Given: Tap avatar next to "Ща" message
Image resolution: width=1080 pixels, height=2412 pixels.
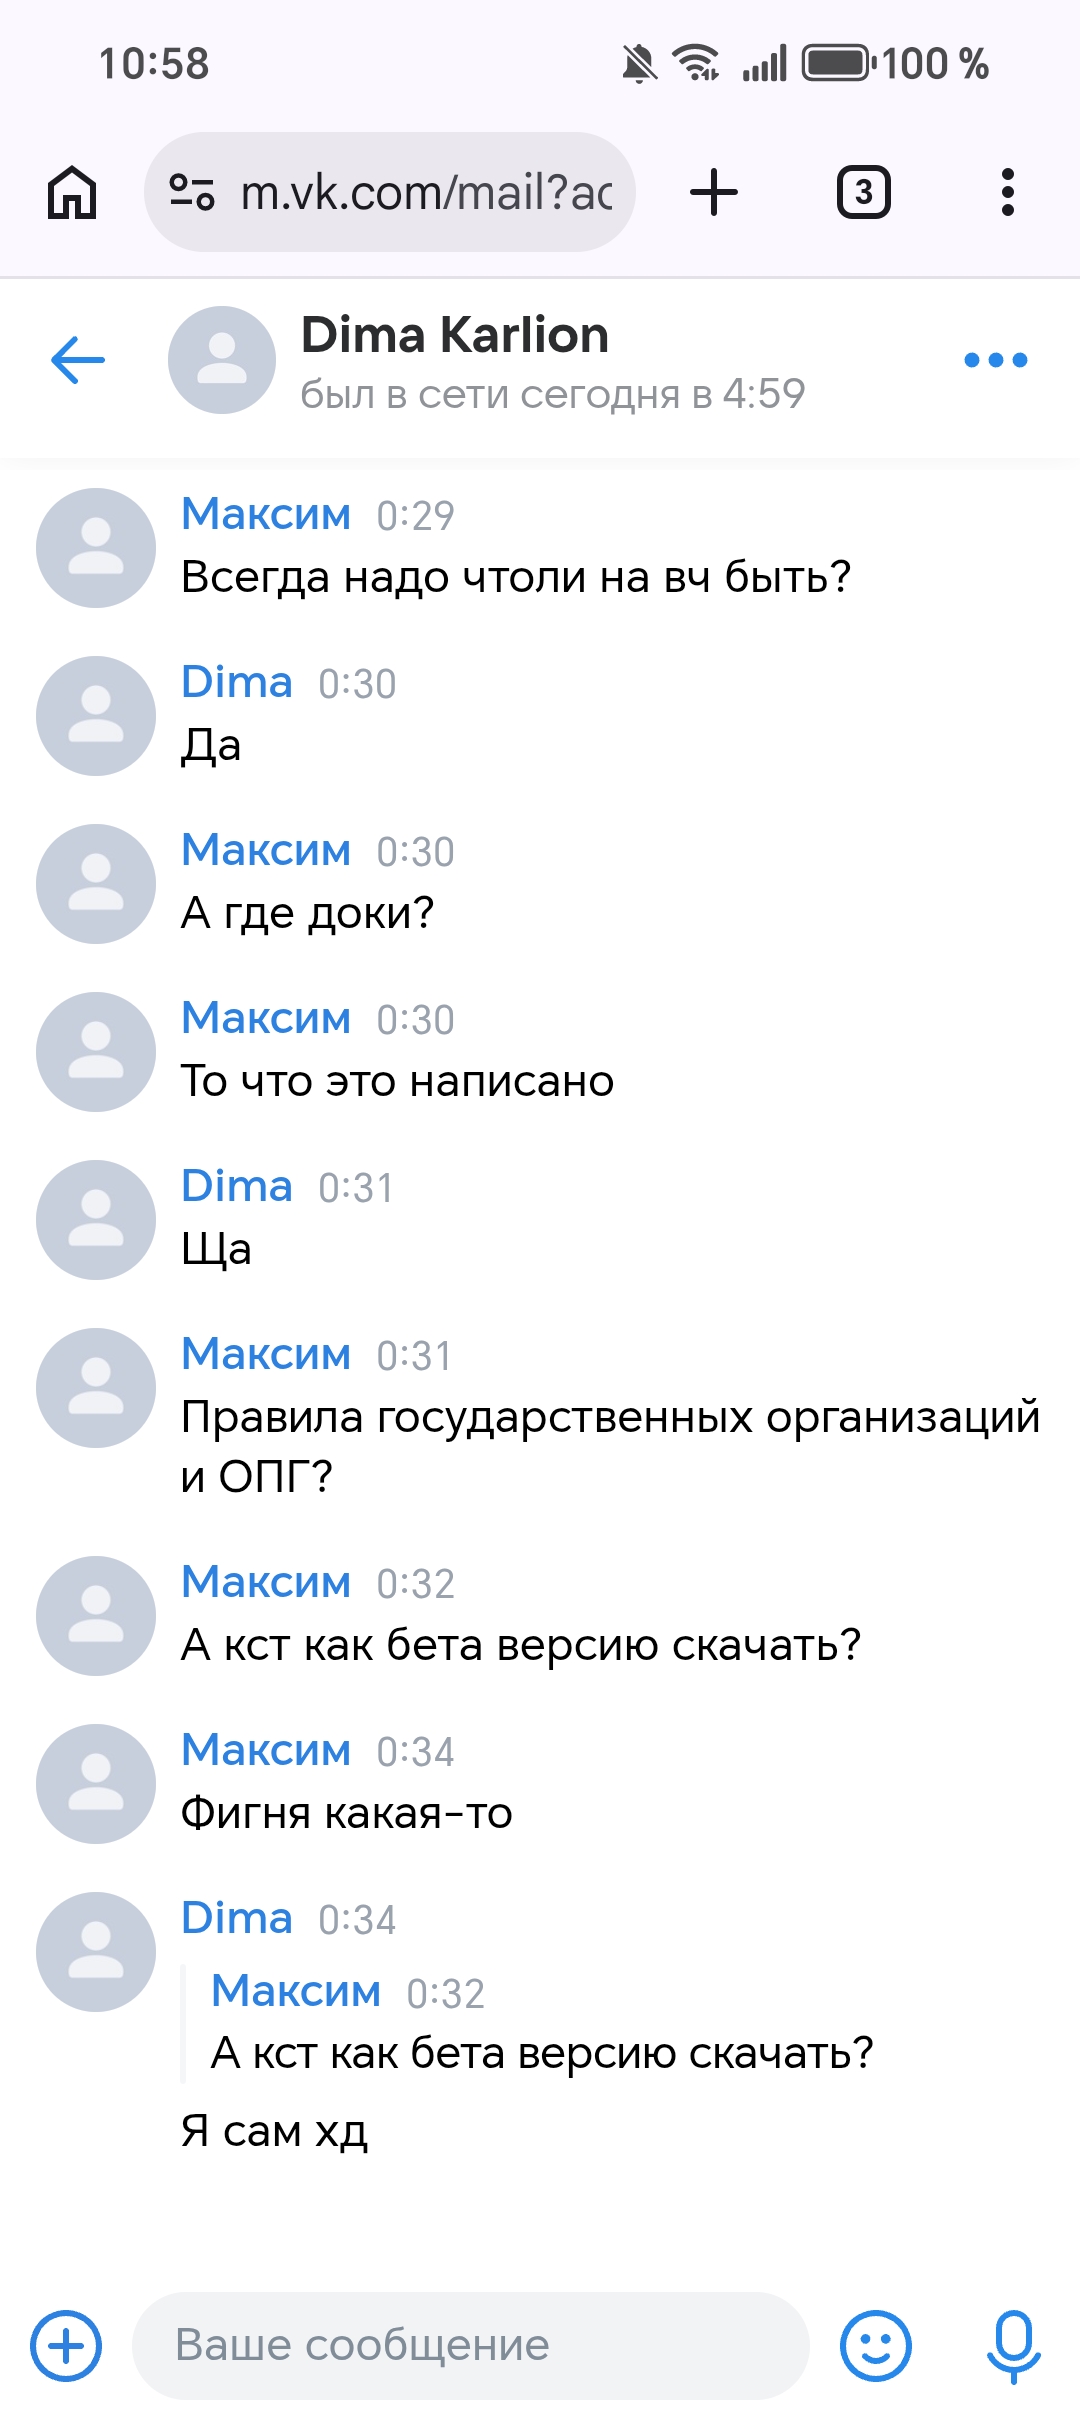Looking at the screenshot, I should (x=96, y=1220).
